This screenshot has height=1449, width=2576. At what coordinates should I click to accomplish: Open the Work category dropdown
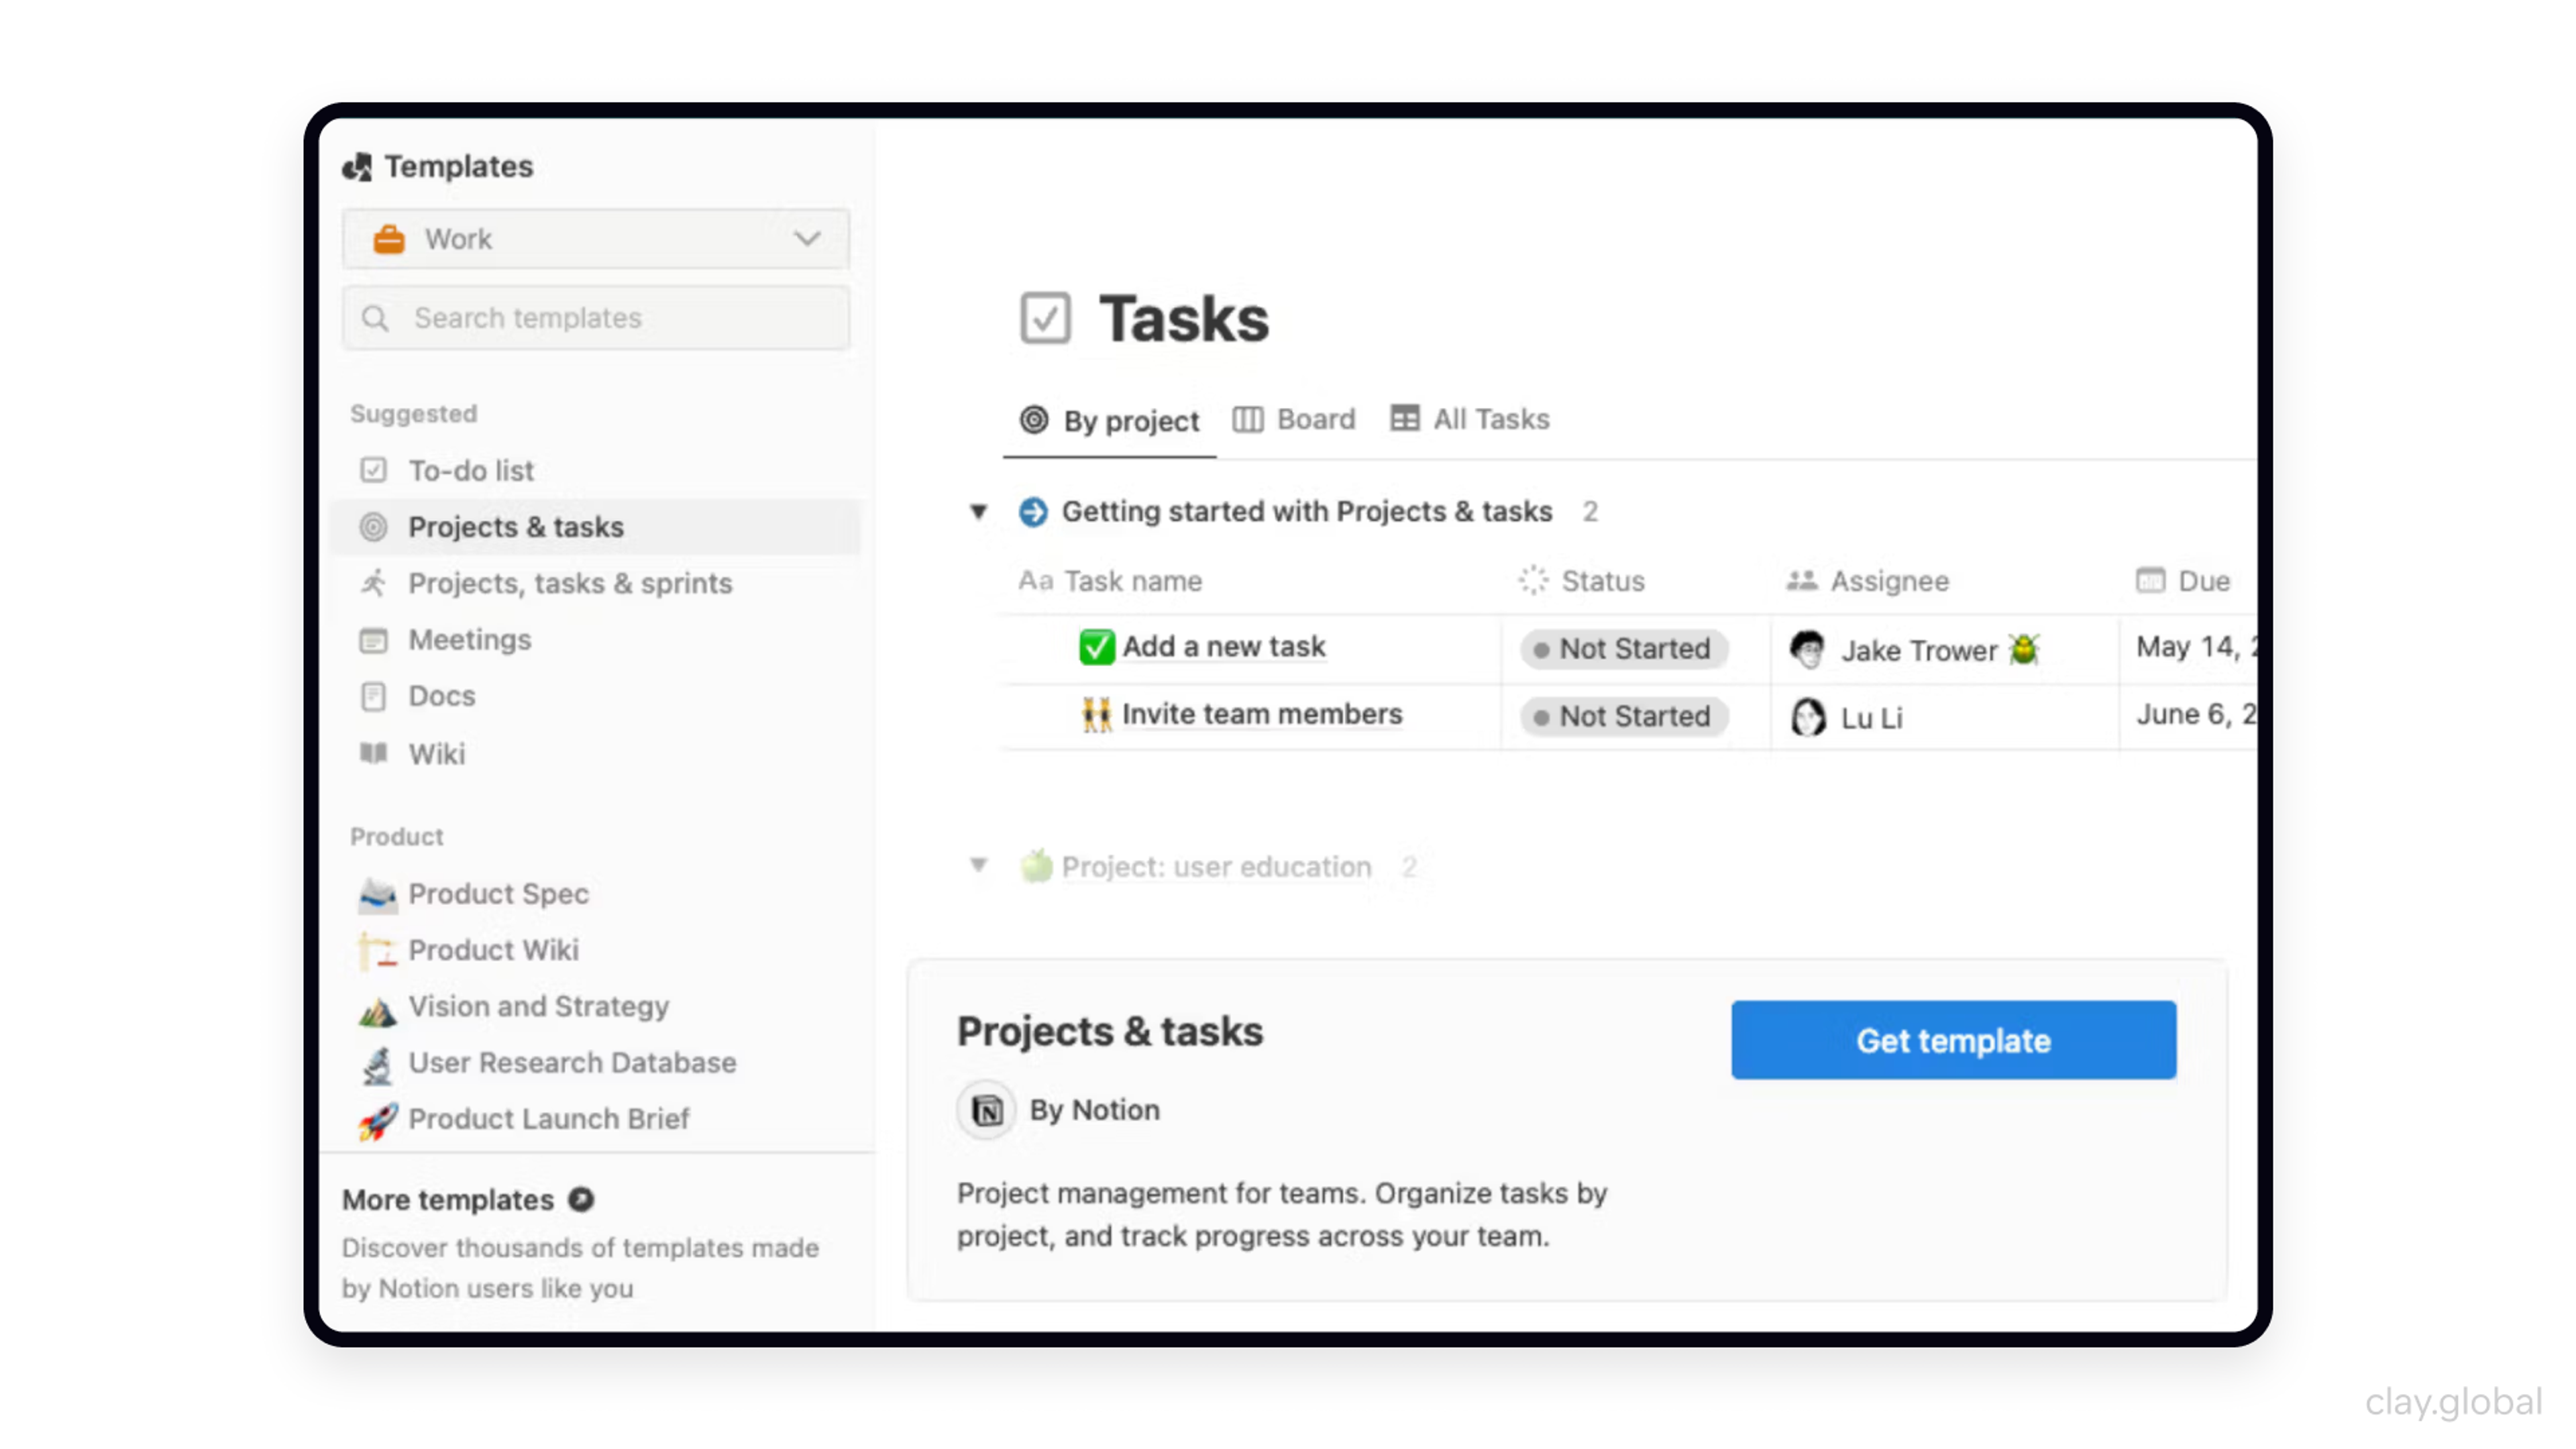tap(596, 239)
